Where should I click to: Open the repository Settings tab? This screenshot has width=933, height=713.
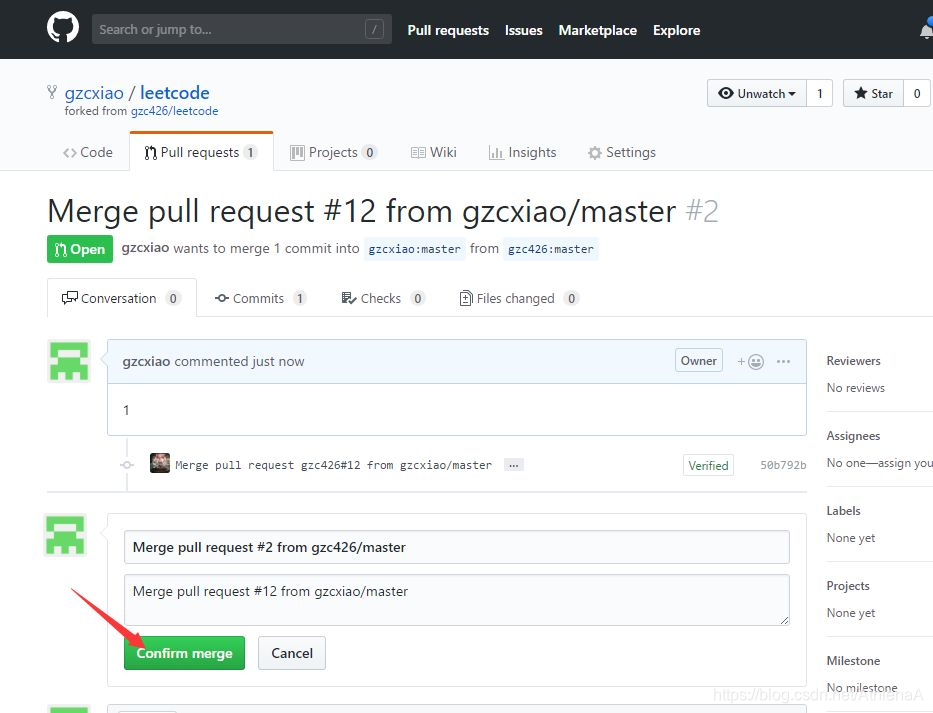tap(622, 152)
